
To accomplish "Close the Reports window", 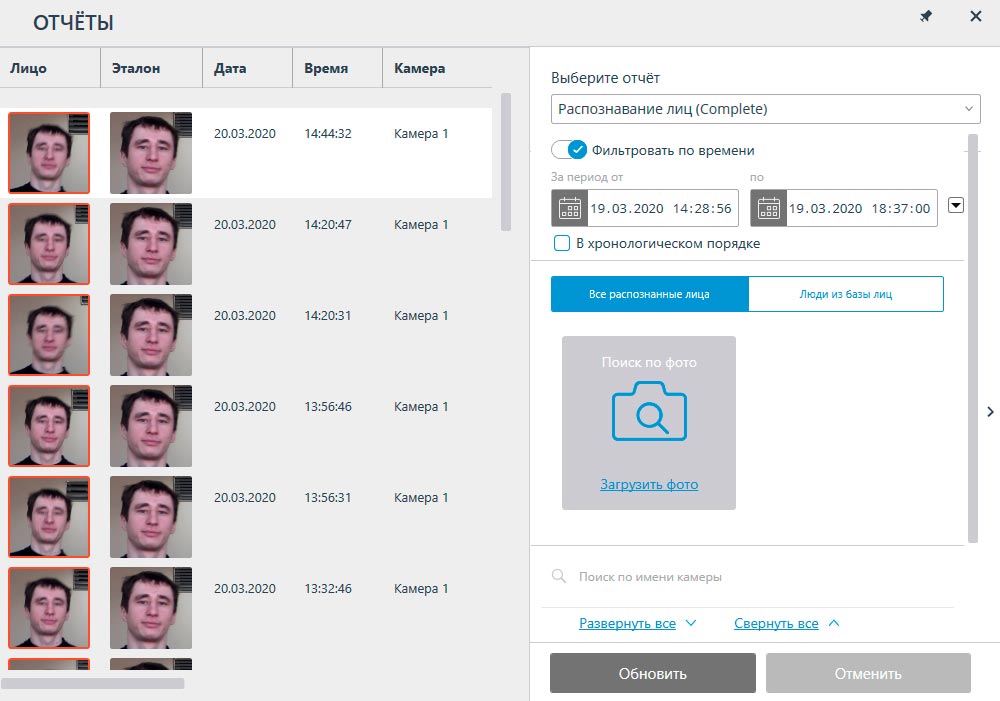I will 976,17.
